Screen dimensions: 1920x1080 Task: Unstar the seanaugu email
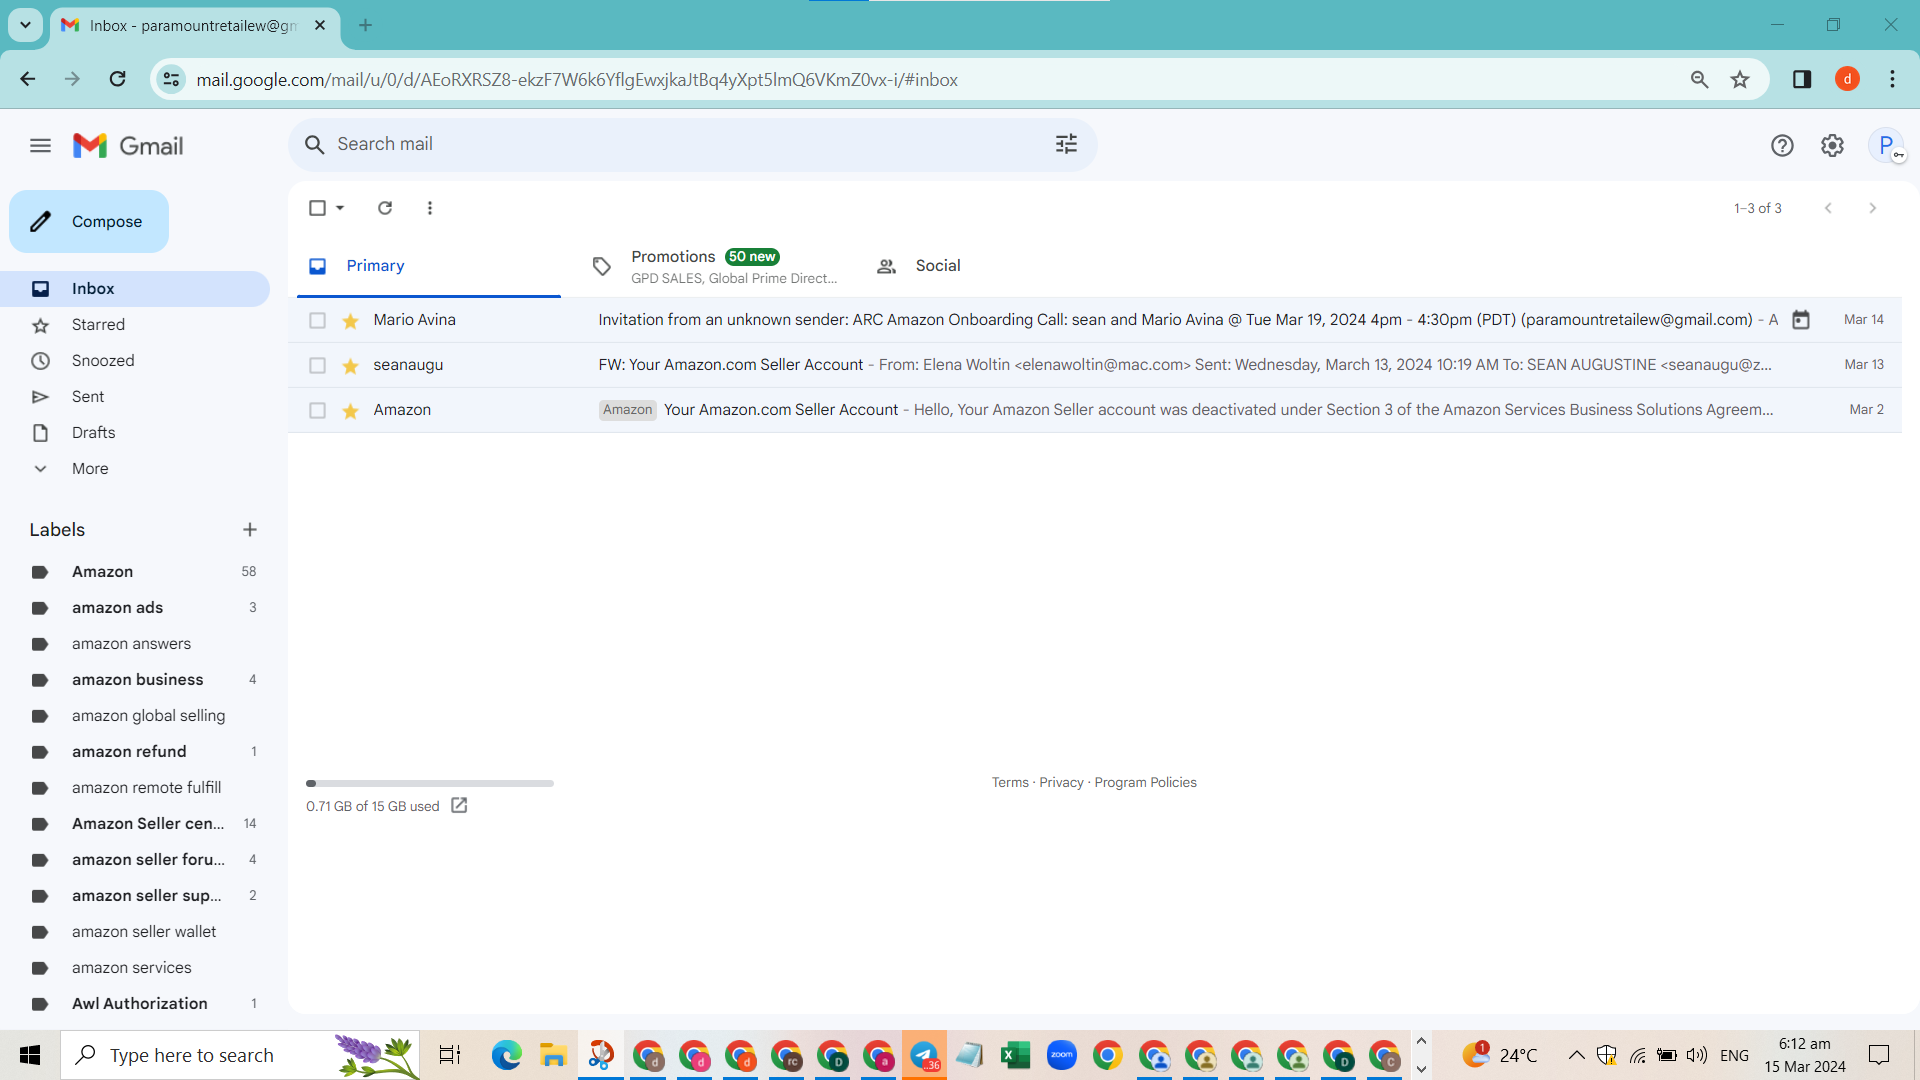(x=350, y=365)
